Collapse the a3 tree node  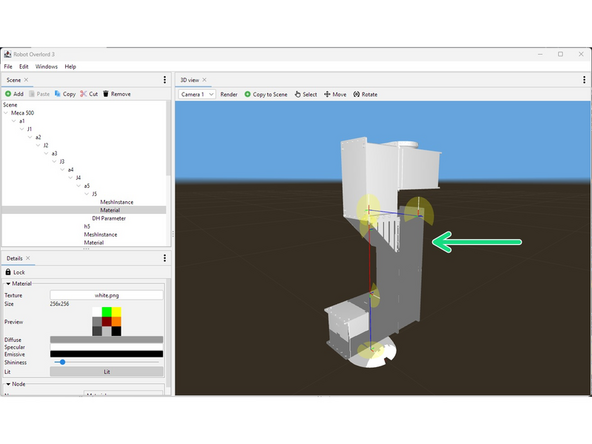tap(46, 153)
